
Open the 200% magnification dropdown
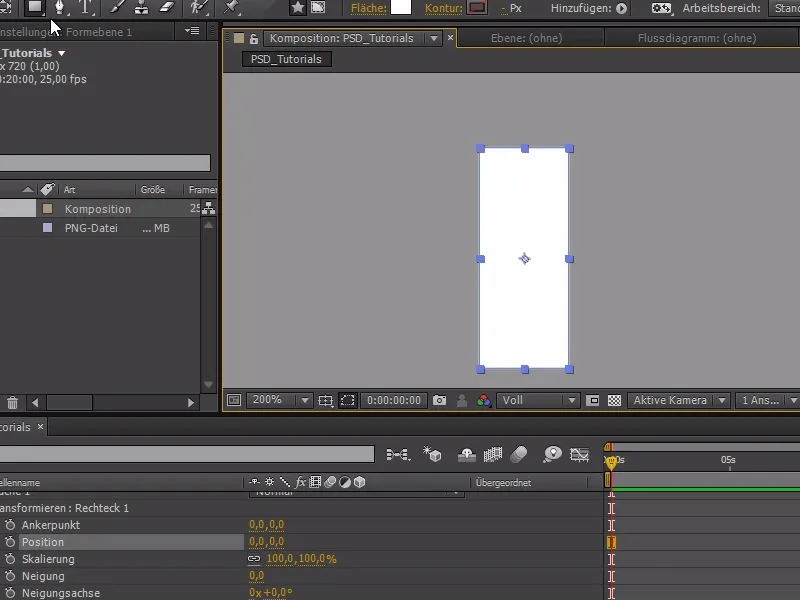[279, 400]
